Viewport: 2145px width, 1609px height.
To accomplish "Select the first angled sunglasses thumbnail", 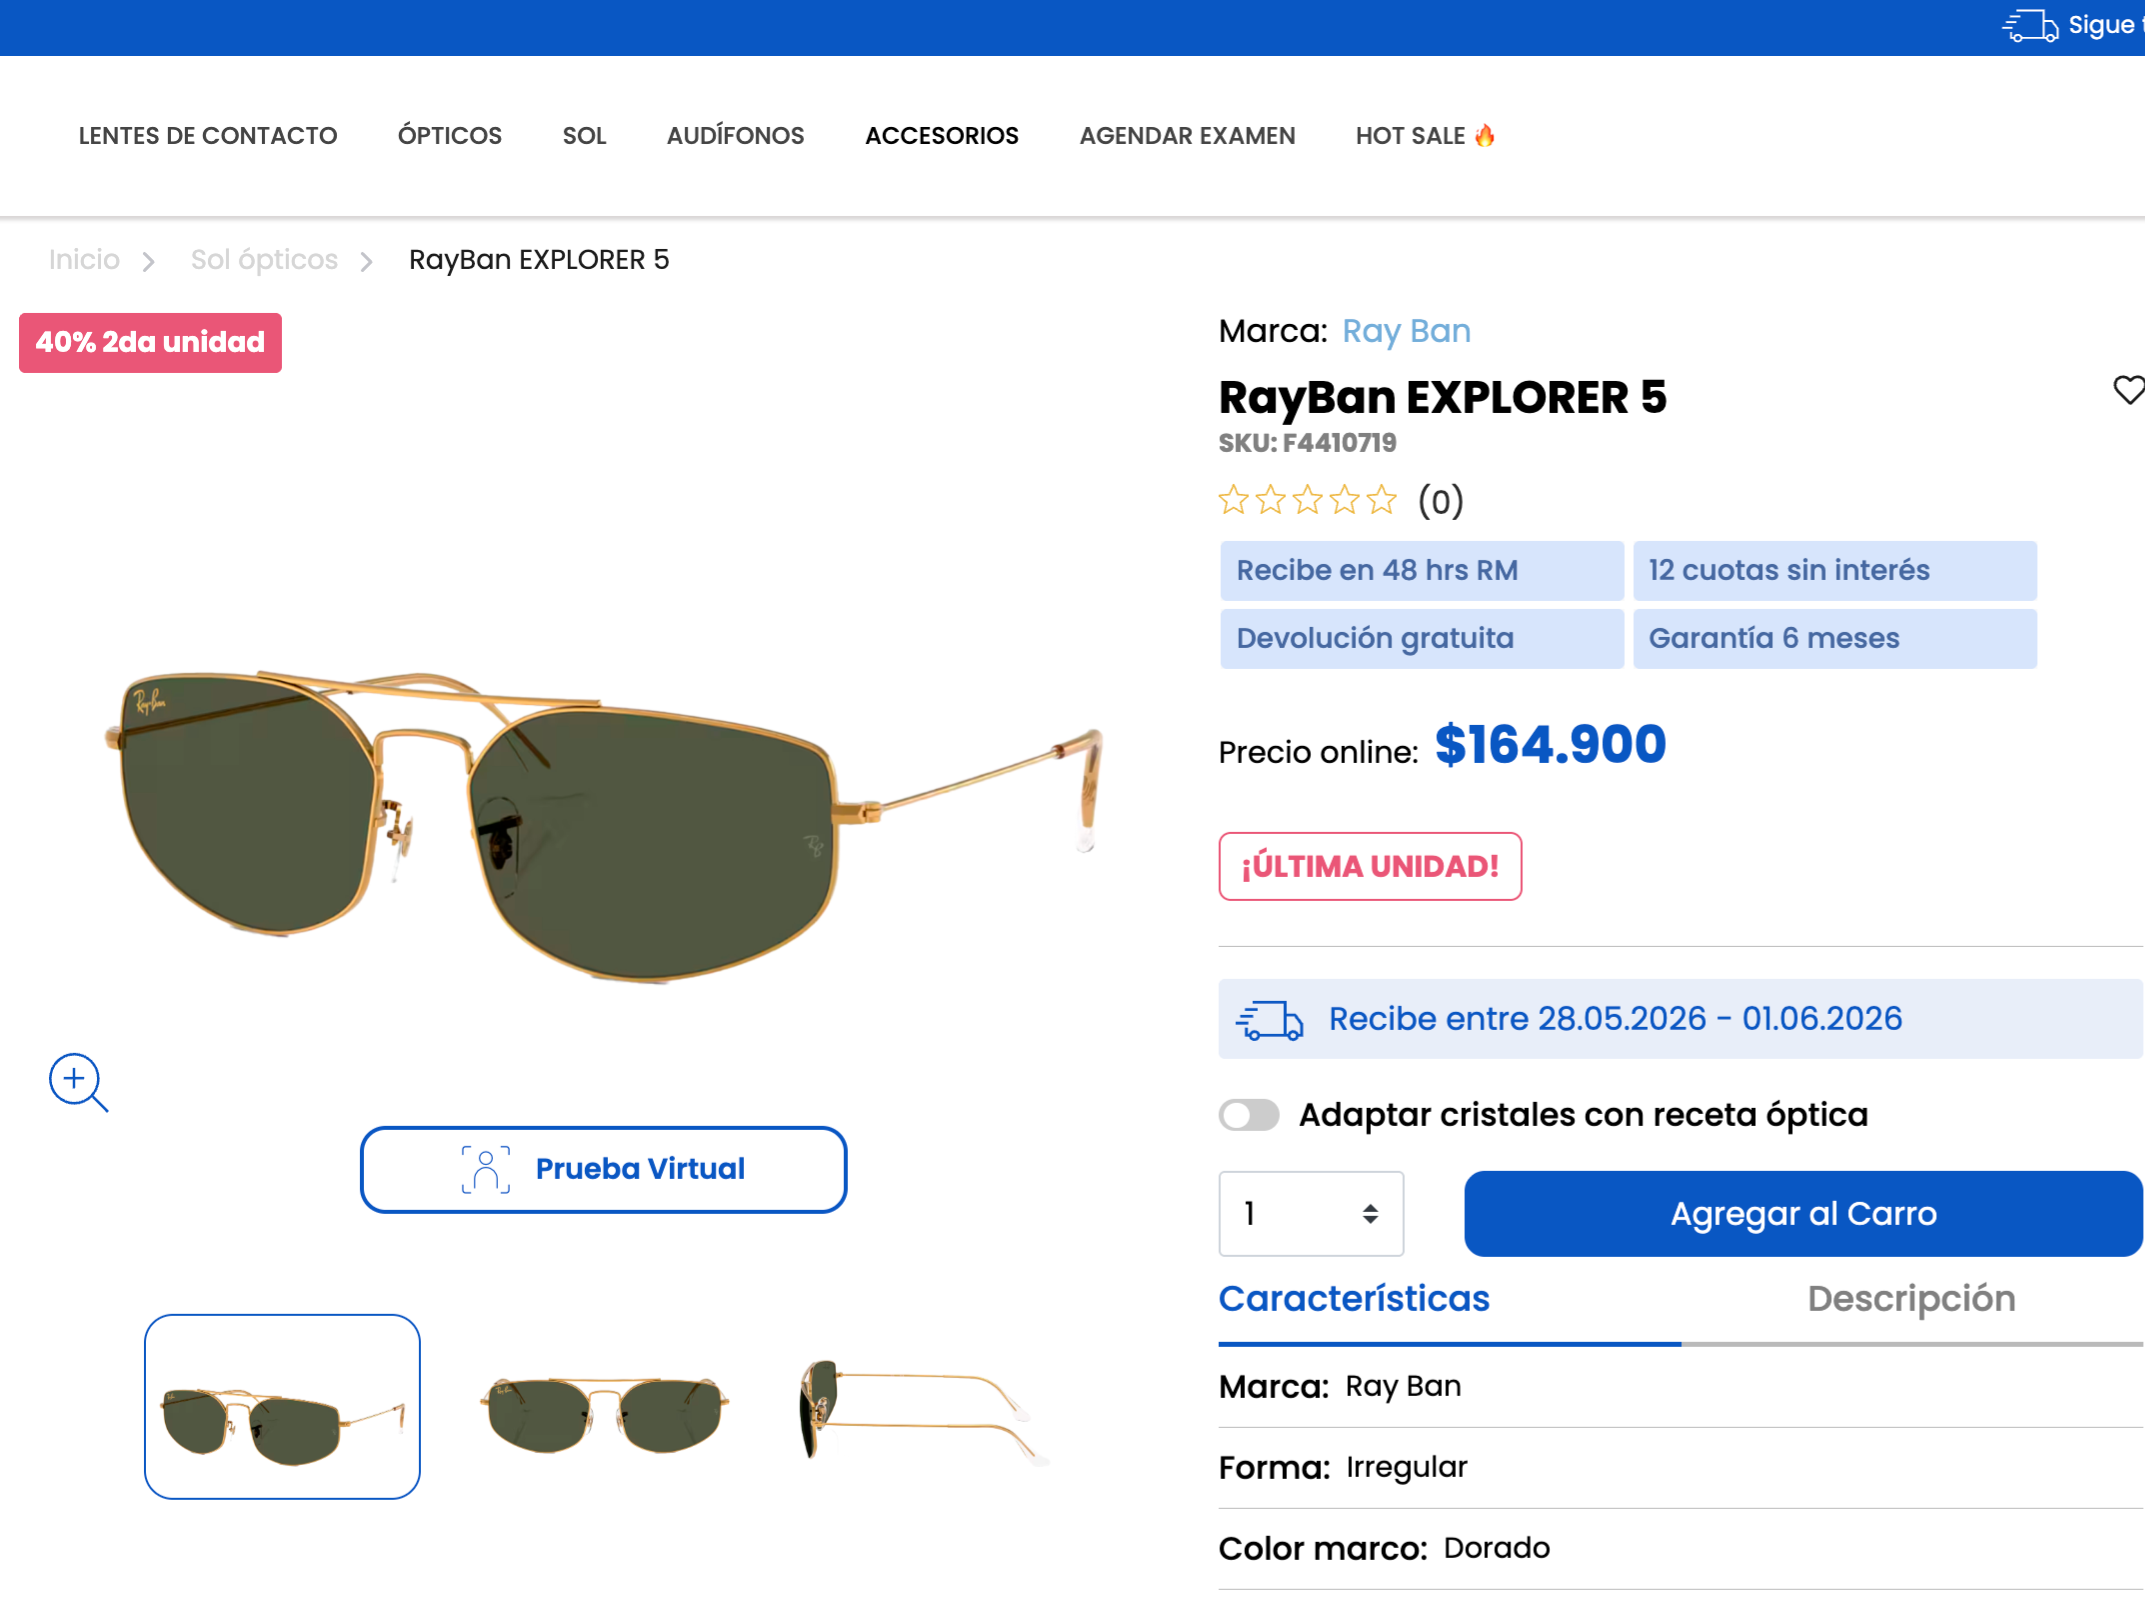I will tap(283, 1406).
